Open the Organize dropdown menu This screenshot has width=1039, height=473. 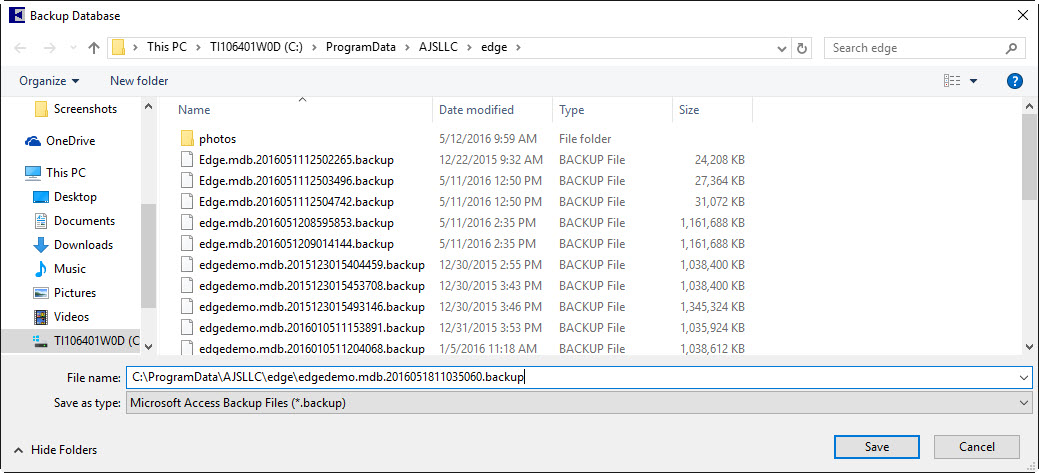pyautogui.click(x=48, y=81)
